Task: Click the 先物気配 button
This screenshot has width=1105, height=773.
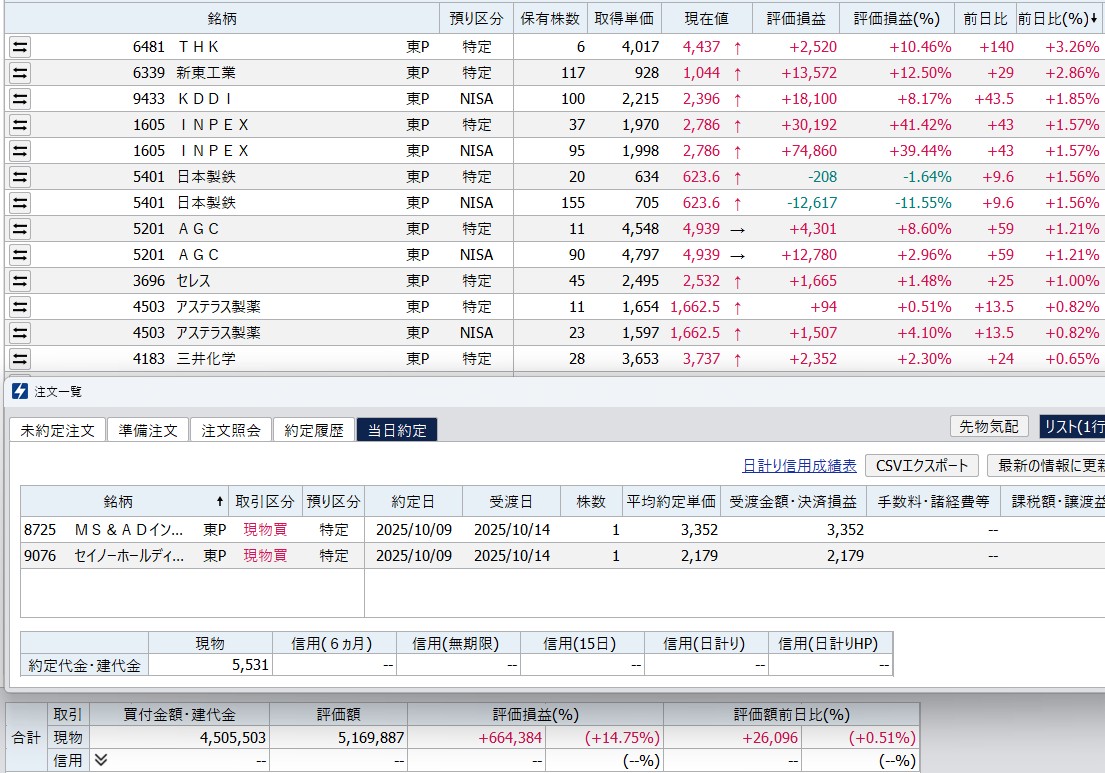Action: tap(989, 426)
